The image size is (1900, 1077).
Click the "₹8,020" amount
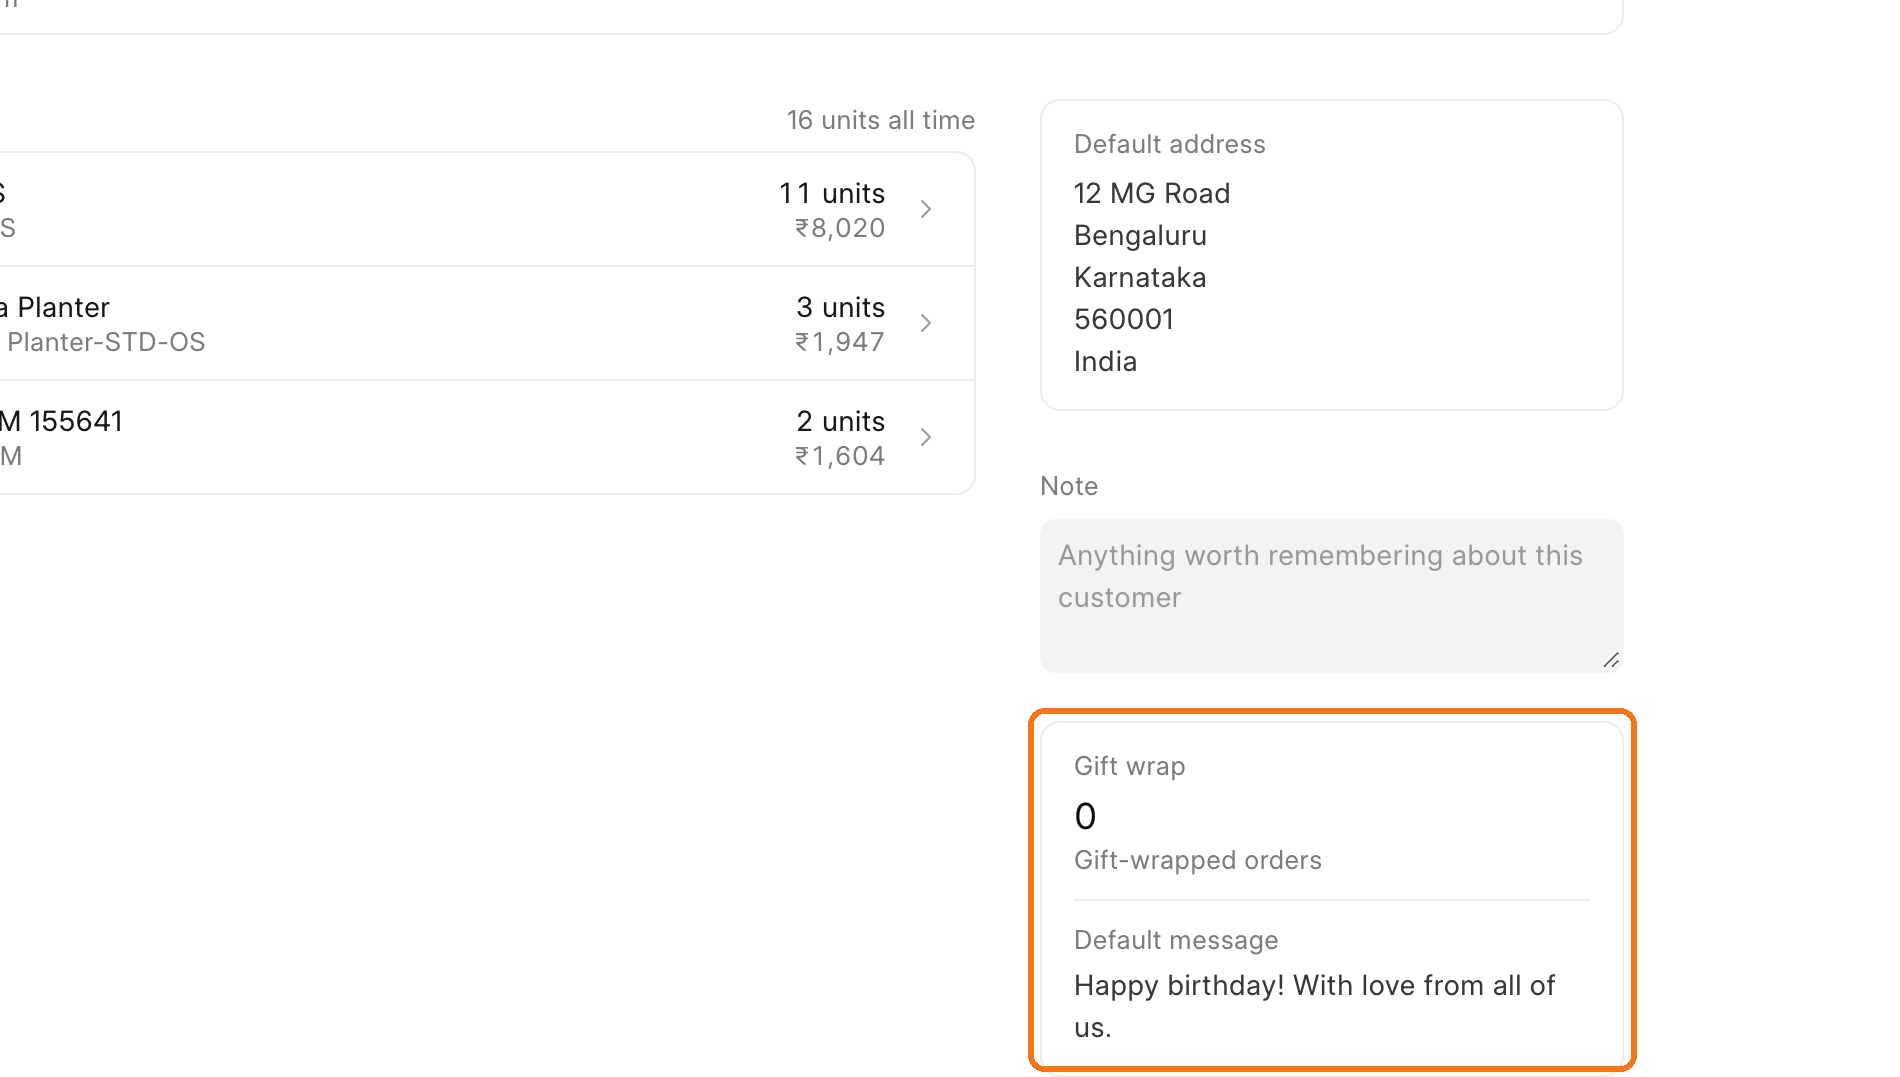[x=840, y=228]
